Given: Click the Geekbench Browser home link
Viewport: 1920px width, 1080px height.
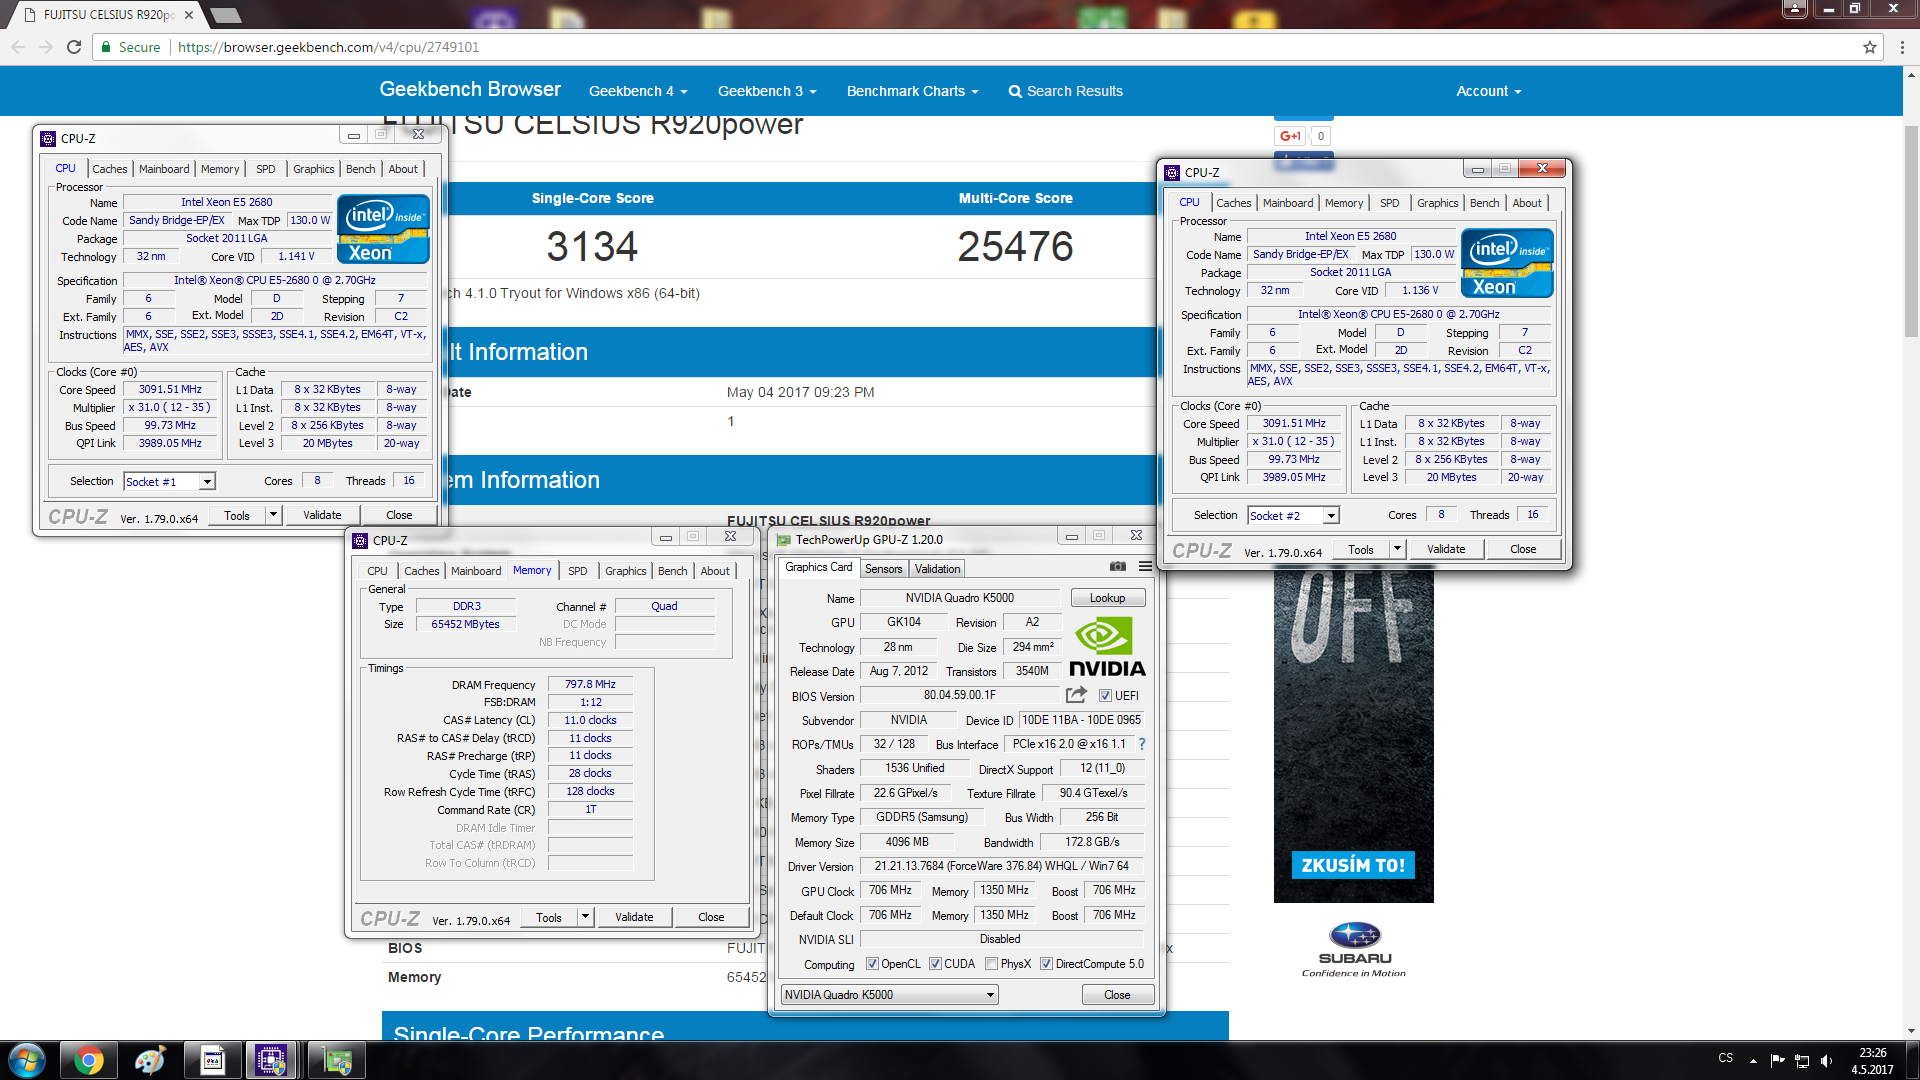Looking at the screenshot, I should 470,89.
